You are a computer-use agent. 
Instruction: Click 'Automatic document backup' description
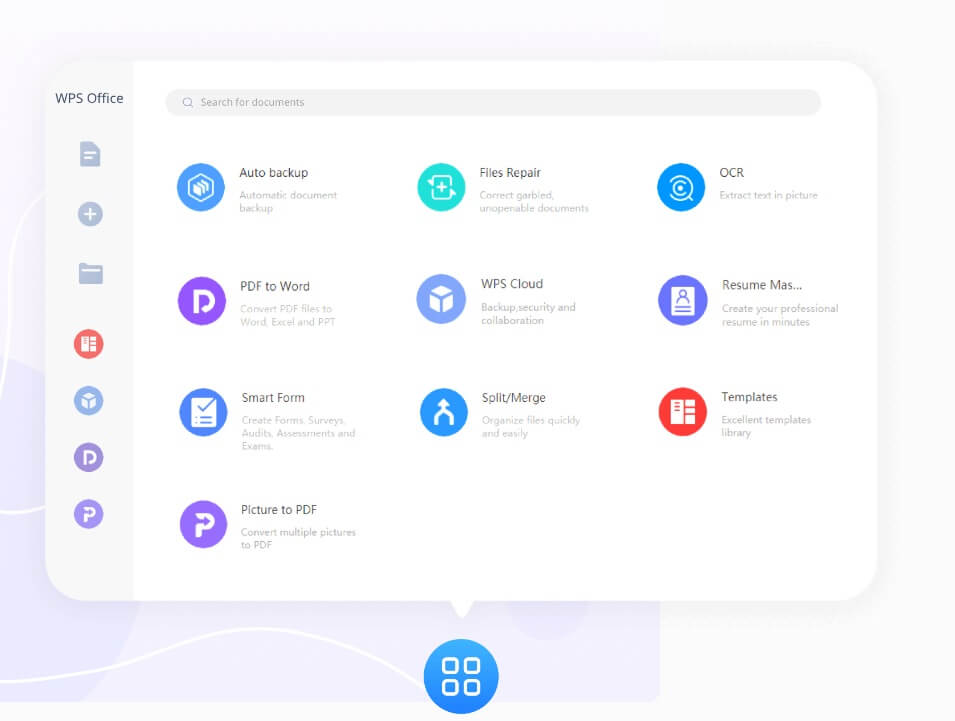287,202
